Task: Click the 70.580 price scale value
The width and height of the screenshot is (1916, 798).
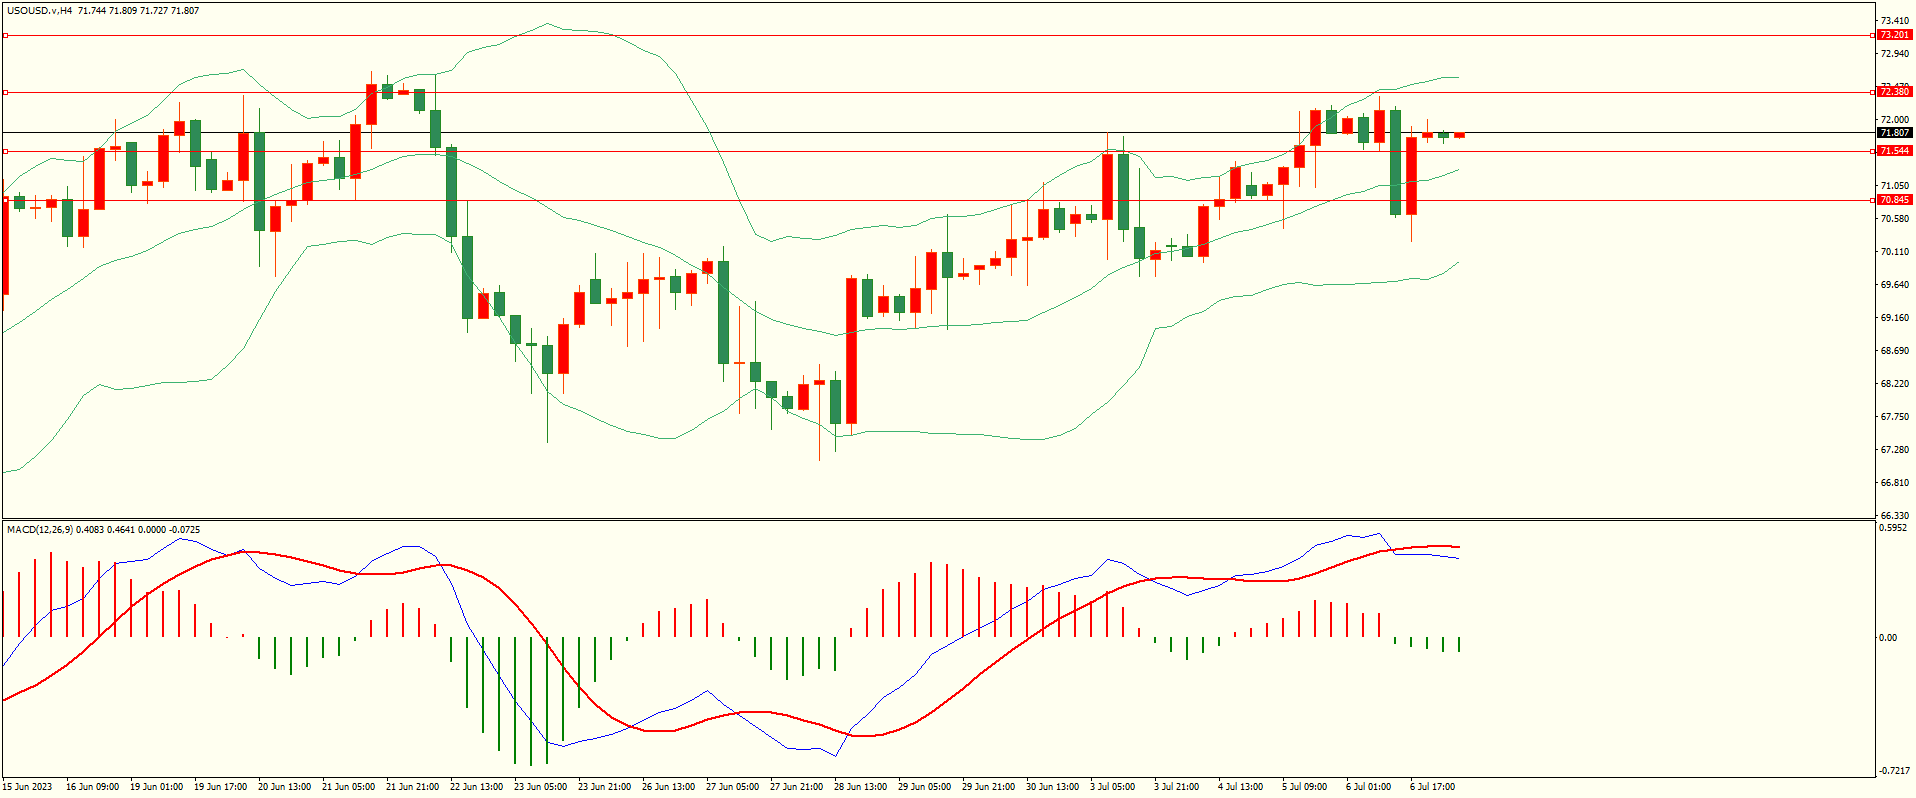Action: (x=1894, y=219)
